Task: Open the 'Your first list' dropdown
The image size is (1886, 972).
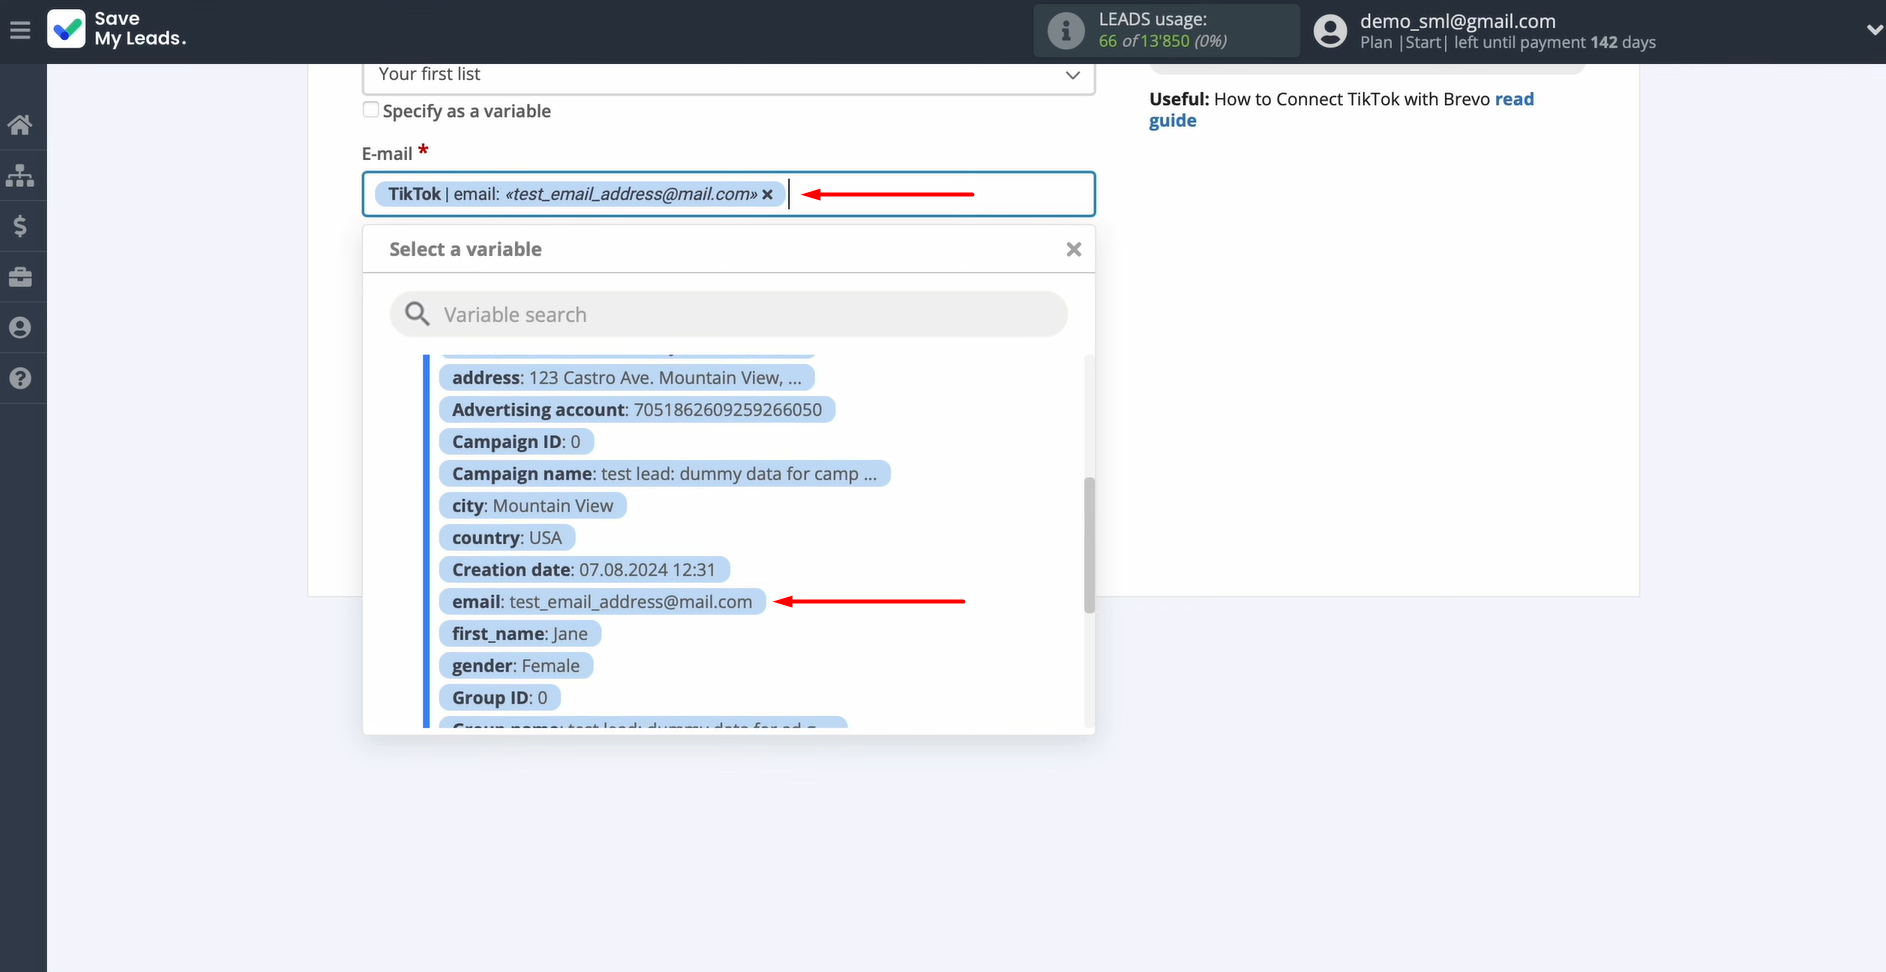Action: [x=728, y=75]
